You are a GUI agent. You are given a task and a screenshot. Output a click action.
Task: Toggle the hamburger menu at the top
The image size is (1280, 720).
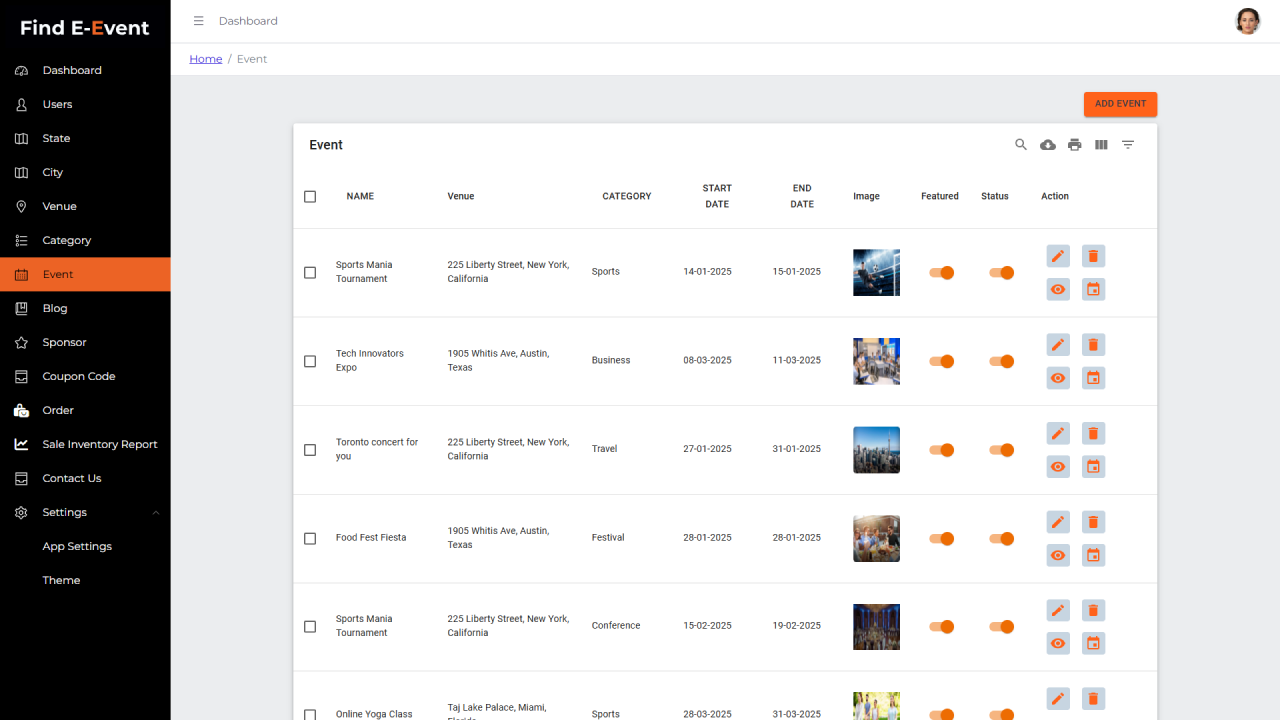click(198, 20)
